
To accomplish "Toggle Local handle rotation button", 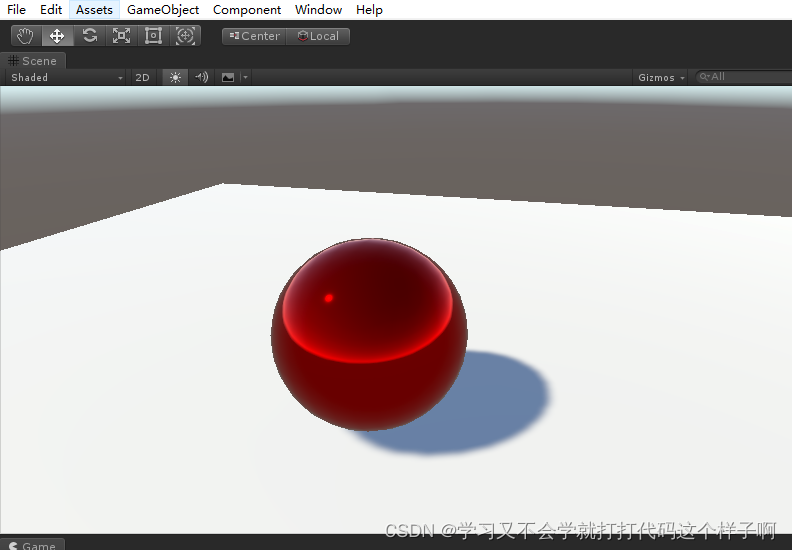I will [x=318, y=36].
